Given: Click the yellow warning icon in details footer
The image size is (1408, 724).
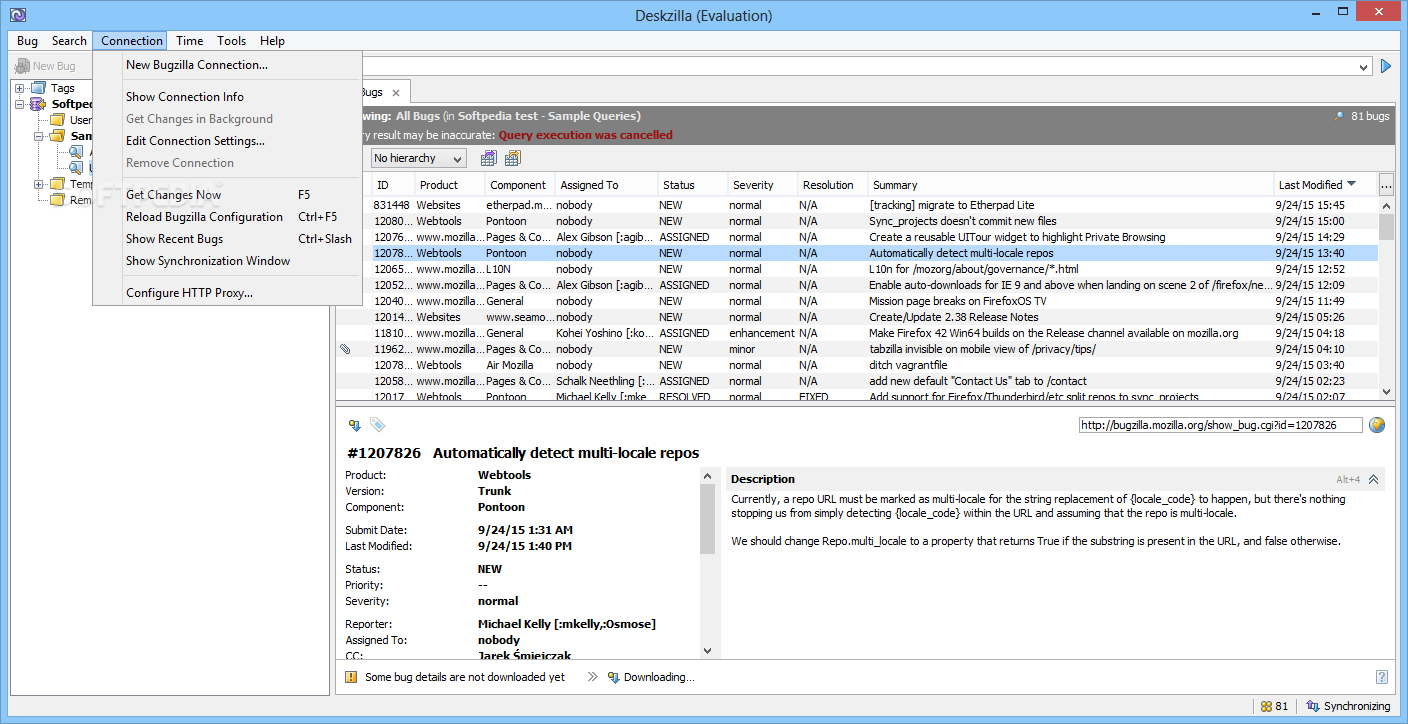Looking at the screenshot, I should click(351, 677).
